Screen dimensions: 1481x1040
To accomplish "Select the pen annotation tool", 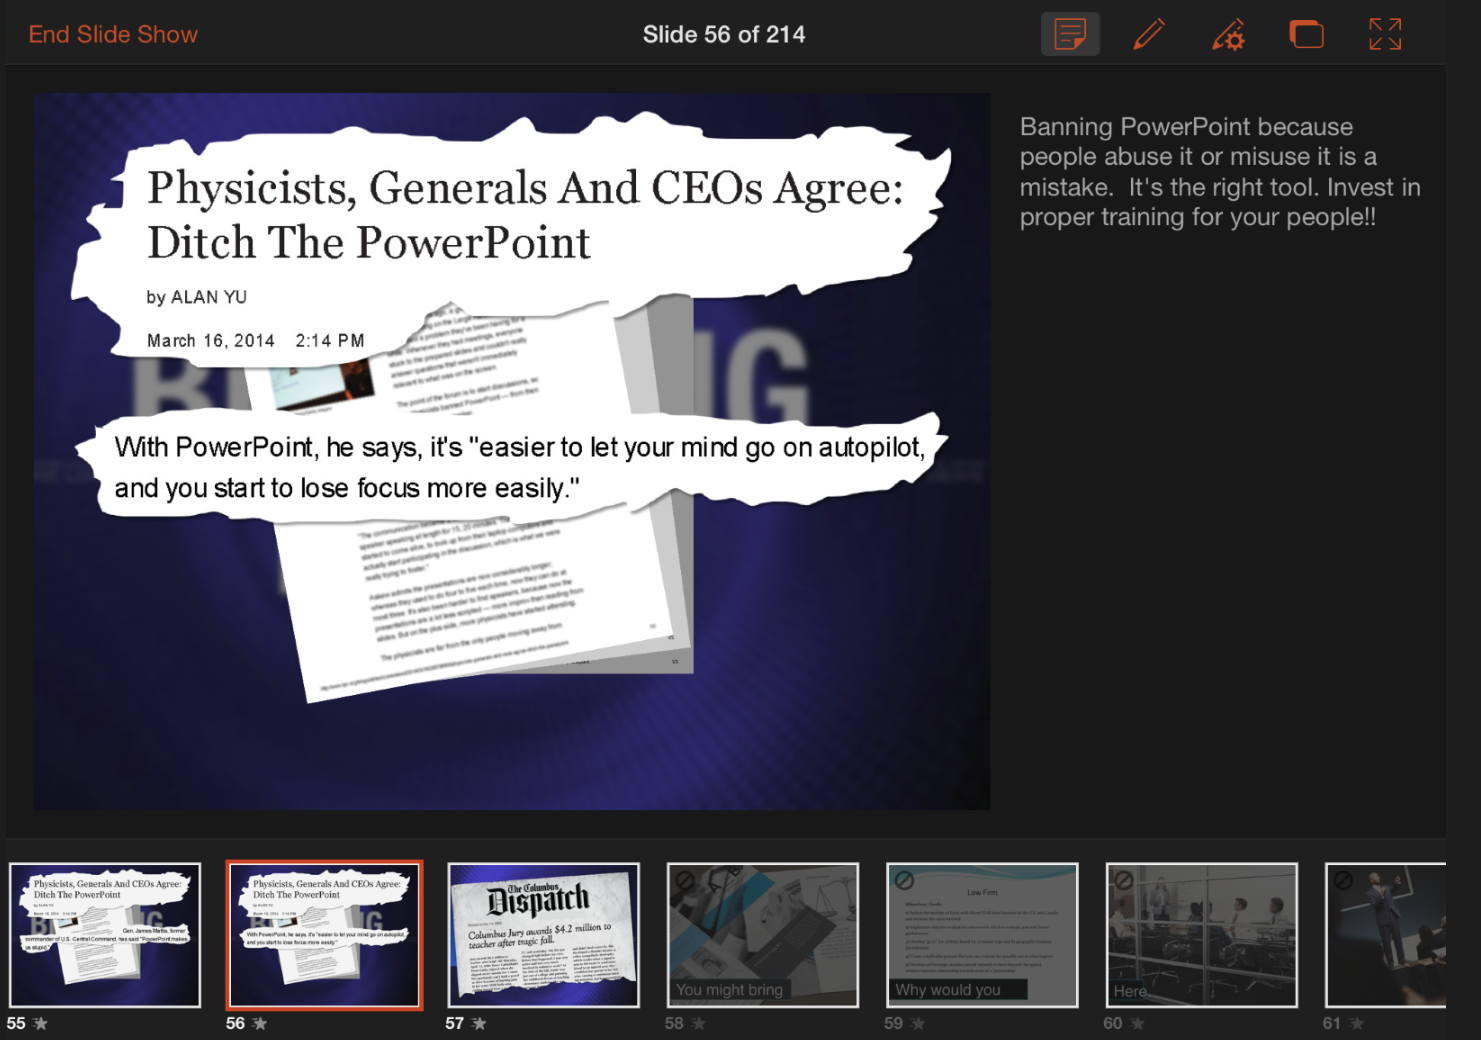I will 1149,34.
